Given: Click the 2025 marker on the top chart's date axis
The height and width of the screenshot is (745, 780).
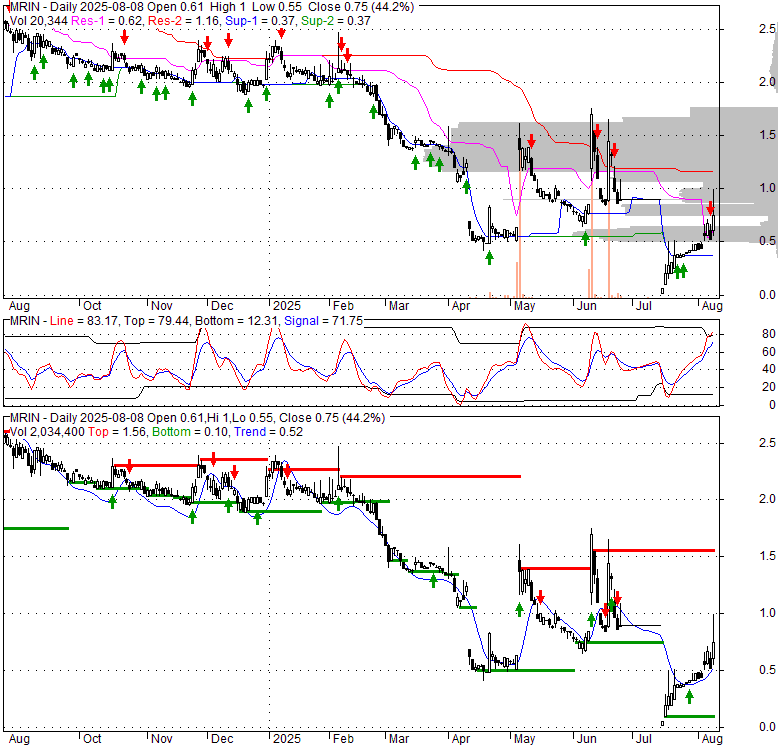Looking at the screenshot, I should tap(287, 305).
